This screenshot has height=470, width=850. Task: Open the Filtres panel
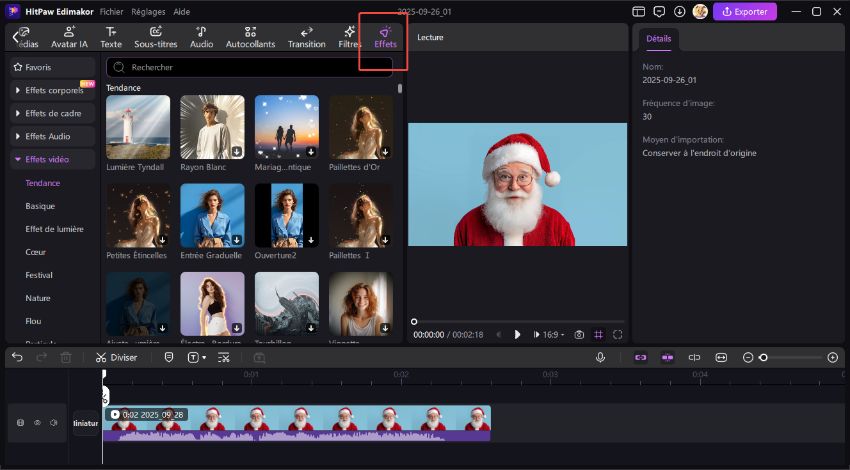(x=350, y=37)
